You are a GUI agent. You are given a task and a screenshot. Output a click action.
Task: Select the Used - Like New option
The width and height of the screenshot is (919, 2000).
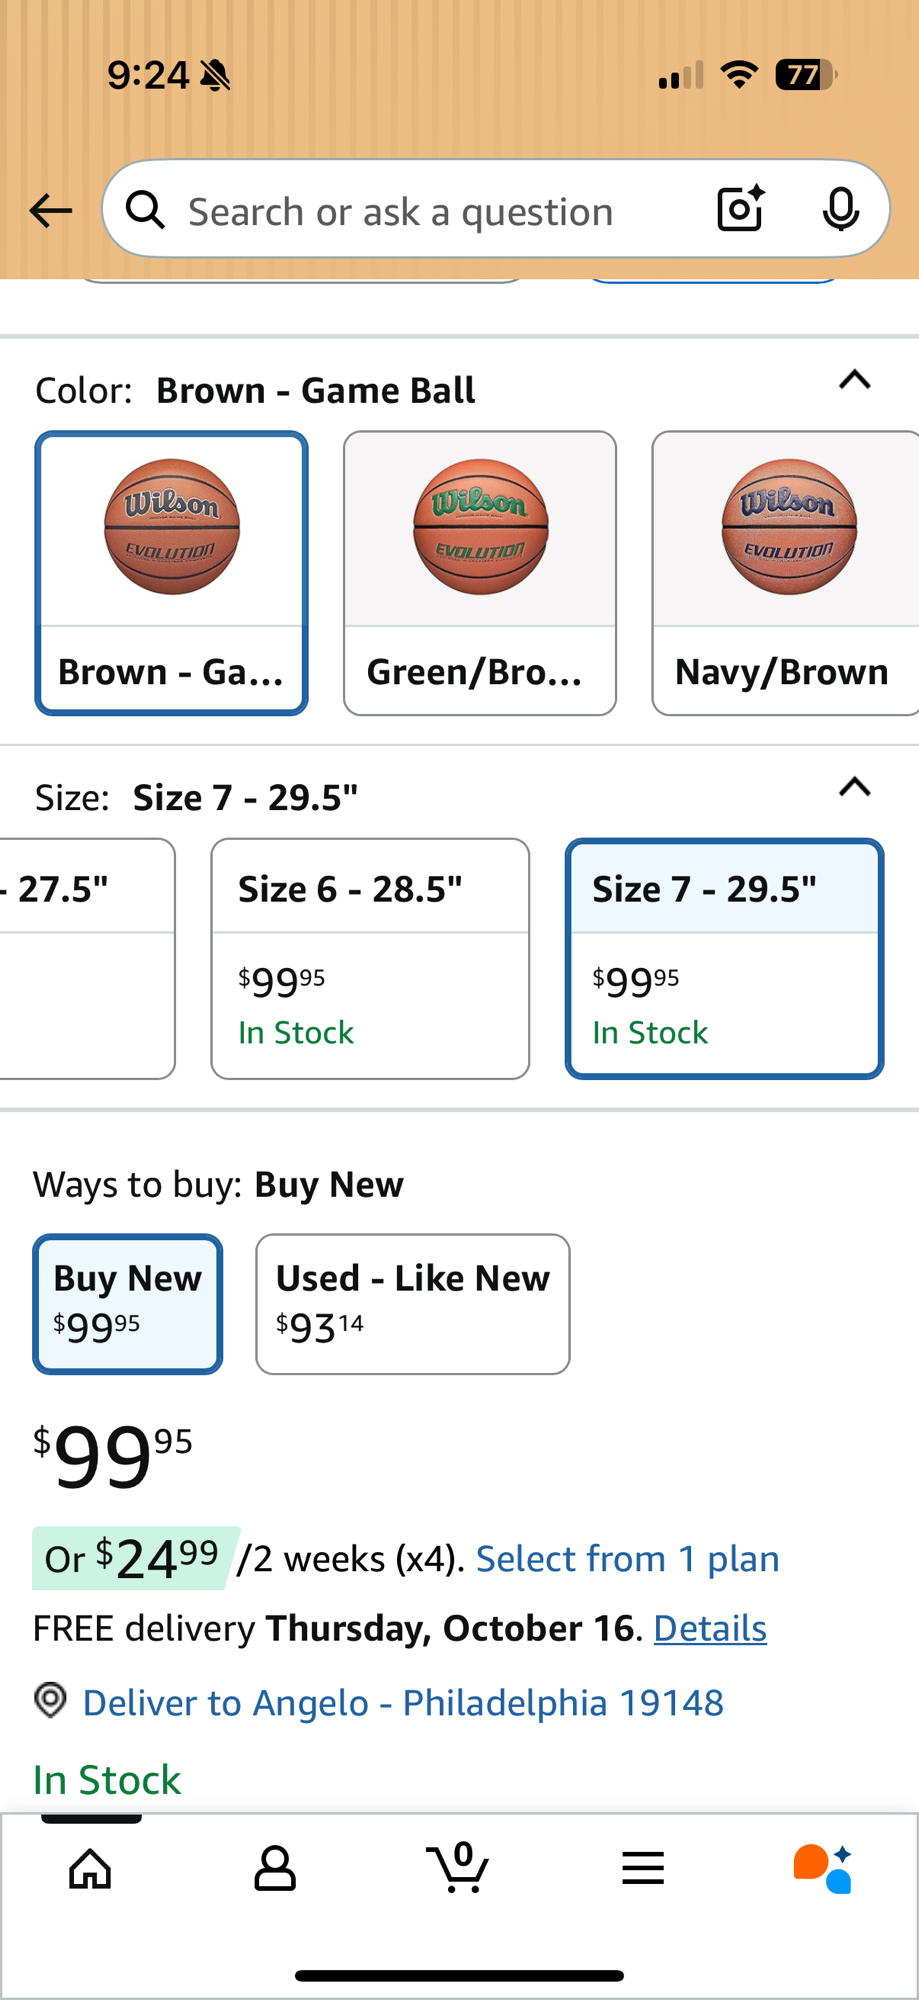pyautogui.click(x=412, y=1303)
